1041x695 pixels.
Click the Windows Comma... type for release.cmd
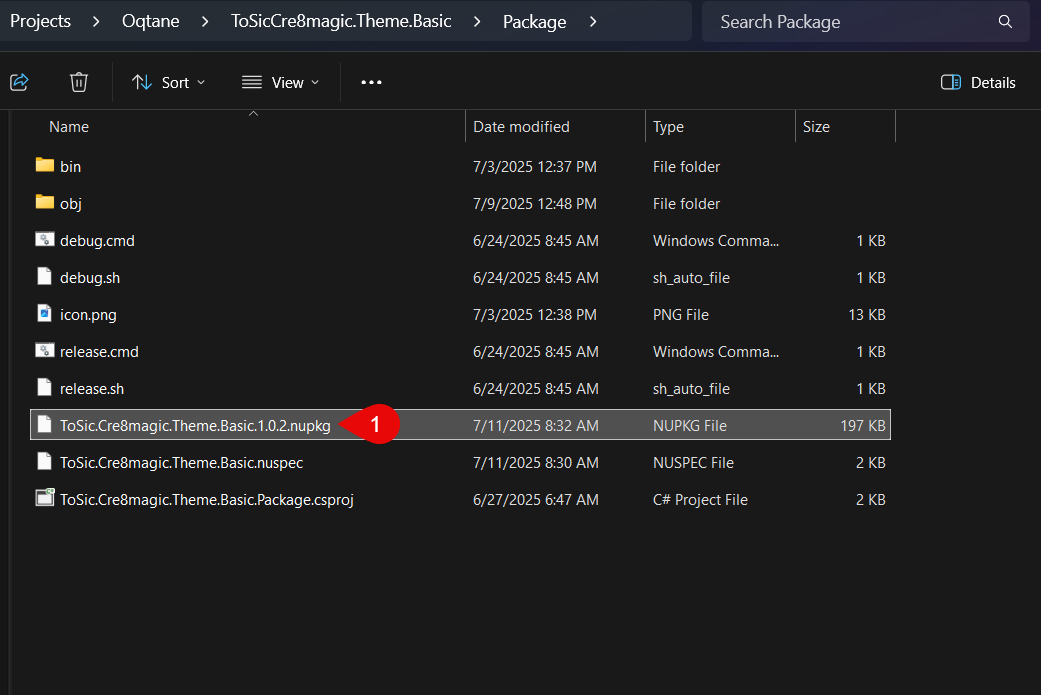pos(716,352)
